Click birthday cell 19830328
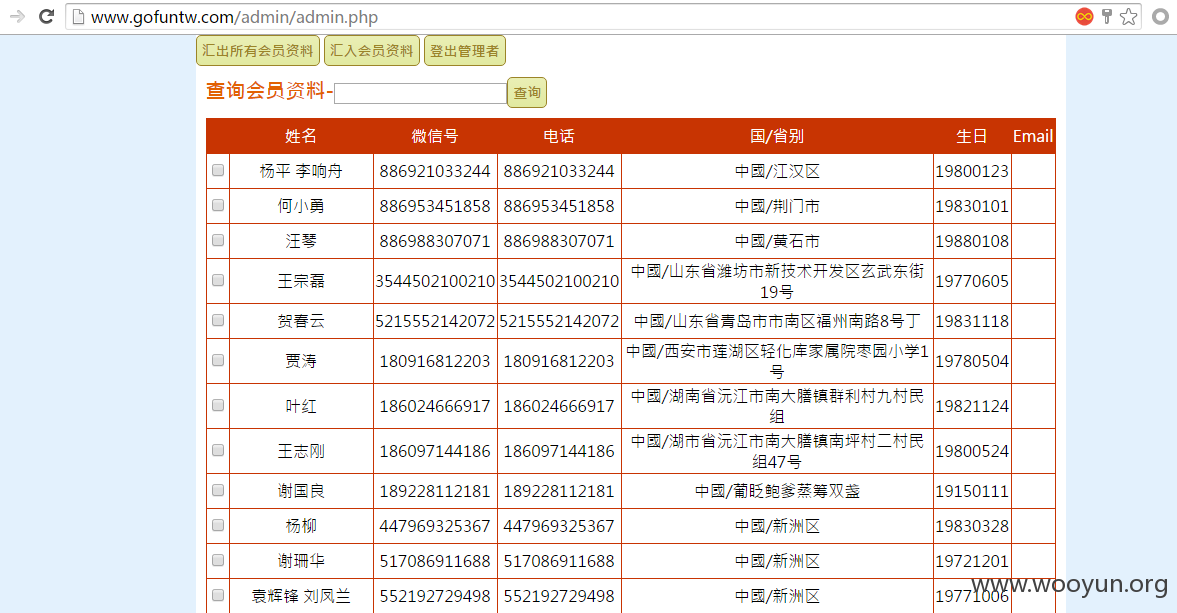Viewport: 1177px width, 613px height. pyautogui.click(x=972, y=526)
